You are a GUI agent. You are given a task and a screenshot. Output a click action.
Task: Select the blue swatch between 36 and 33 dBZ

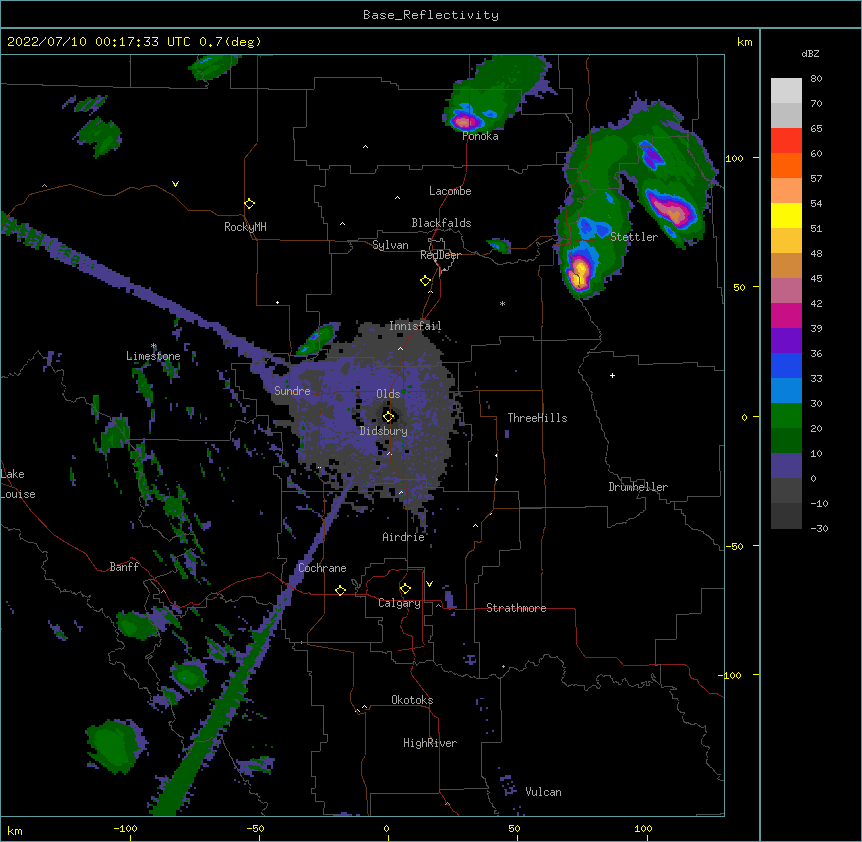click(786, 365)
